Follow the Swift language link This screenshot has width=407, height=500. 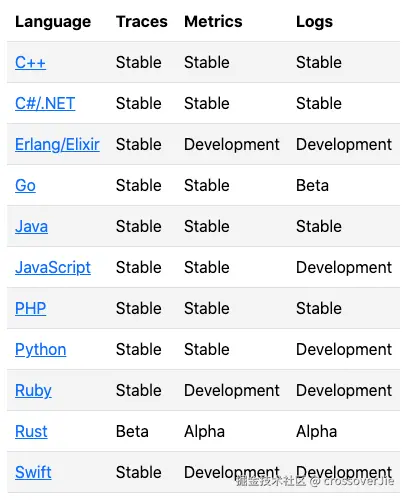tap(33, 472)
